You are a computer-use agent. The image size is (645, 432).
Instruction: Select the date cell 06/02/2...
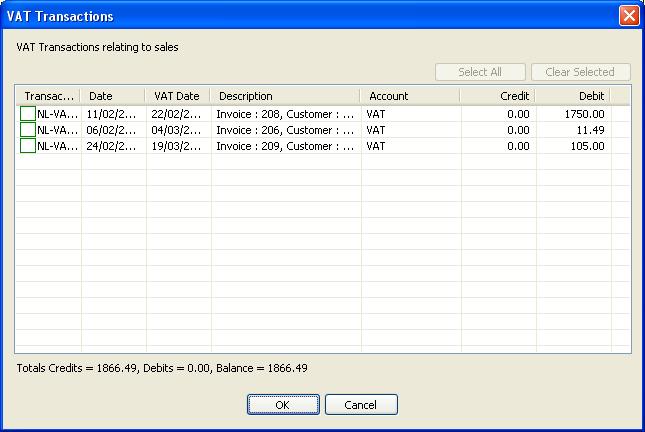coord(114,130)
